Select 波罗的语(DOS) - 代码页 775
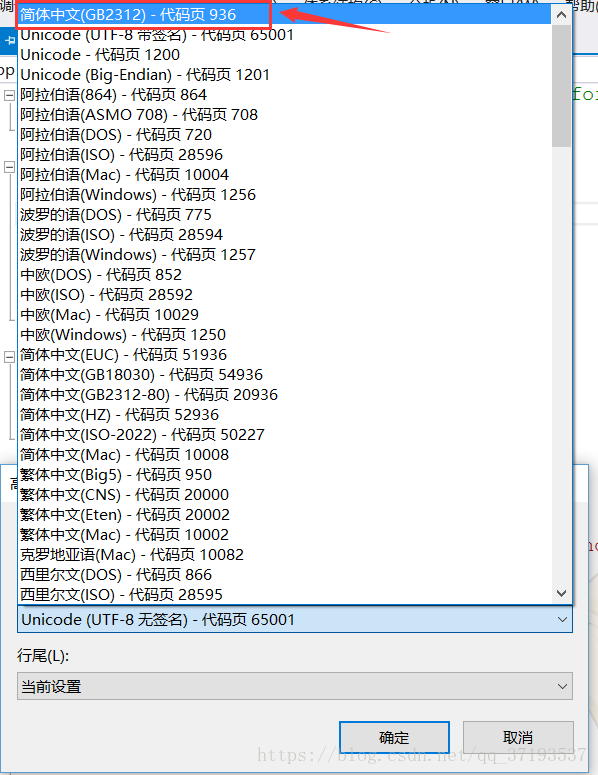598x775 pixels. pos(285,215)
